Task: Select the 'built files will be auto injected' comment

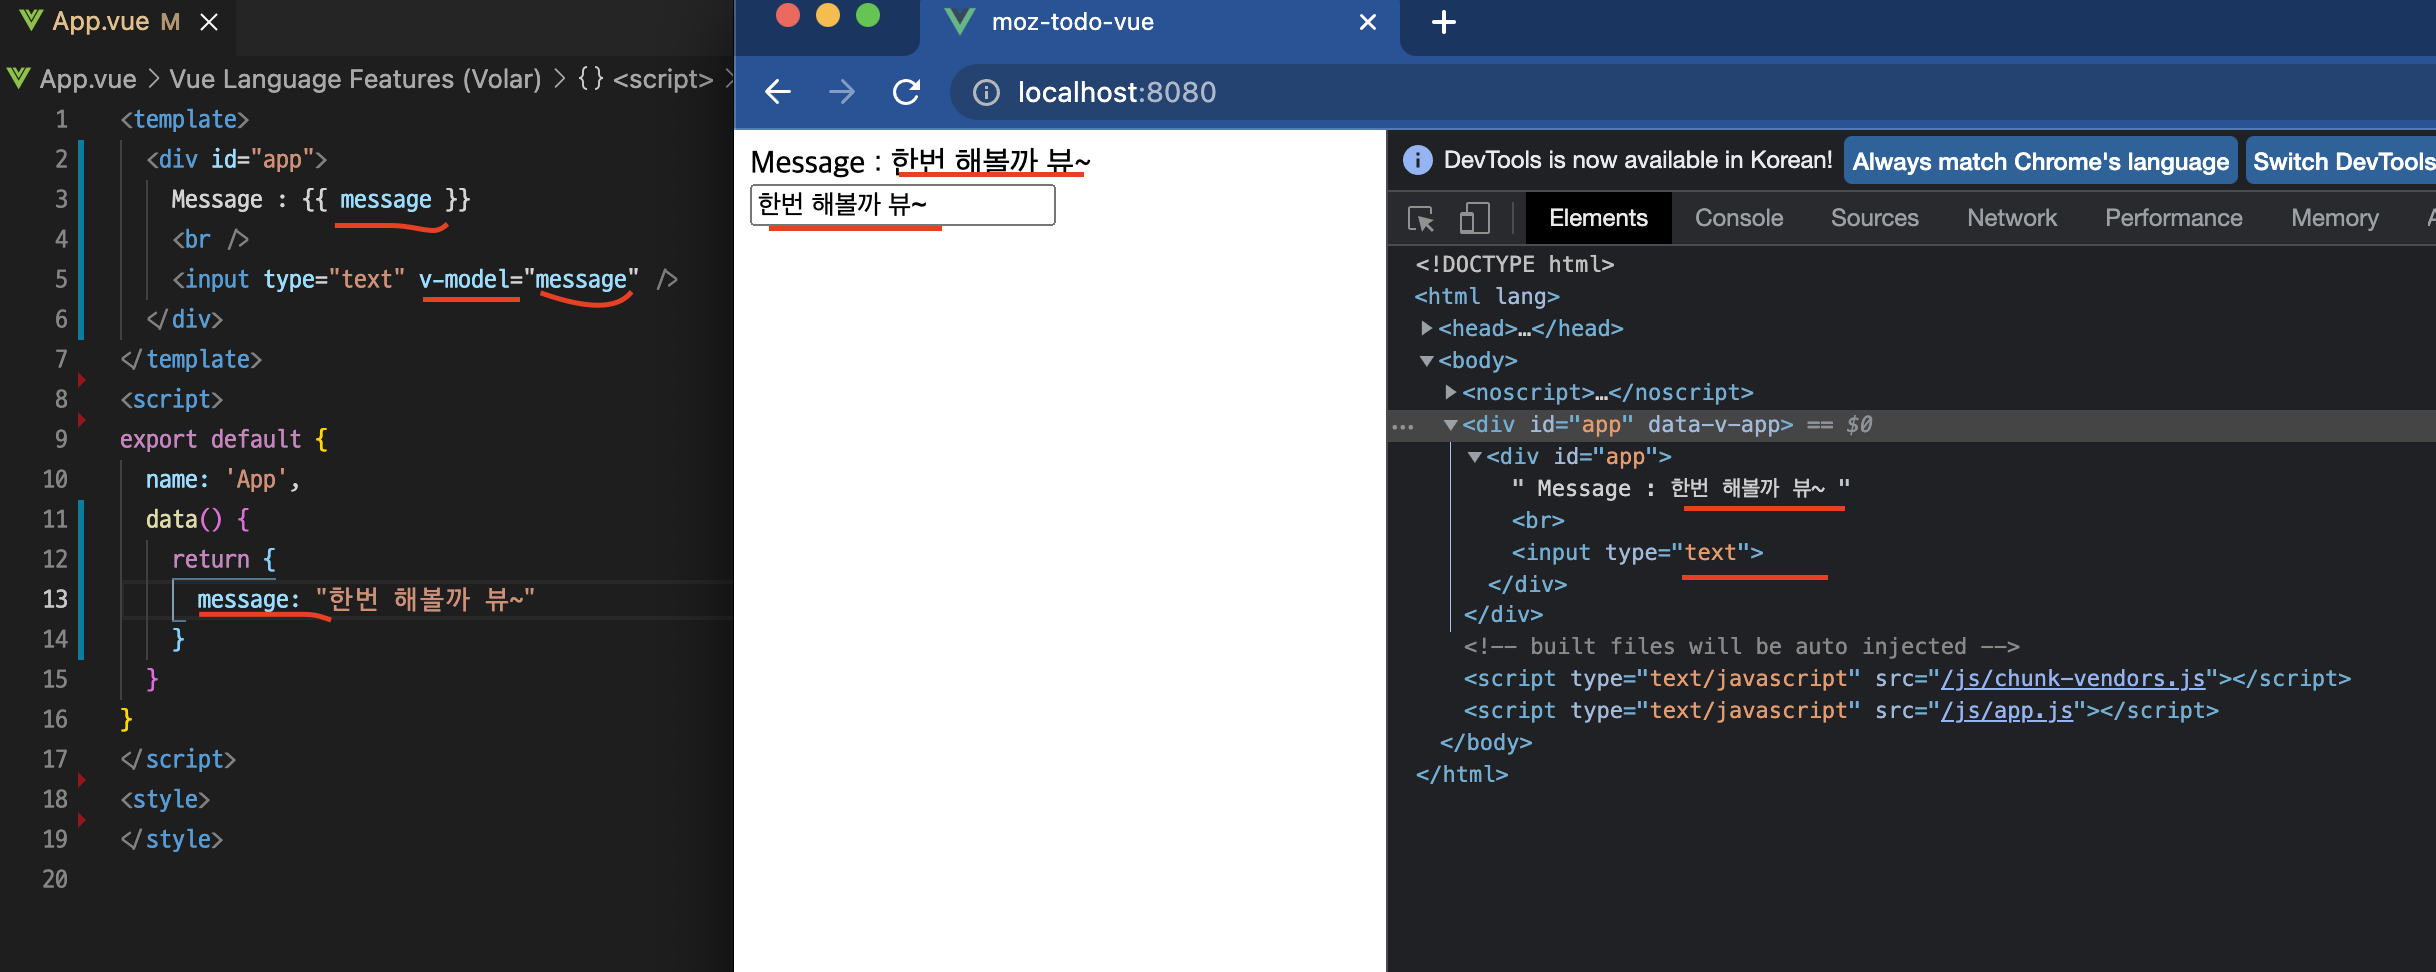Action: coord(1741,646)
